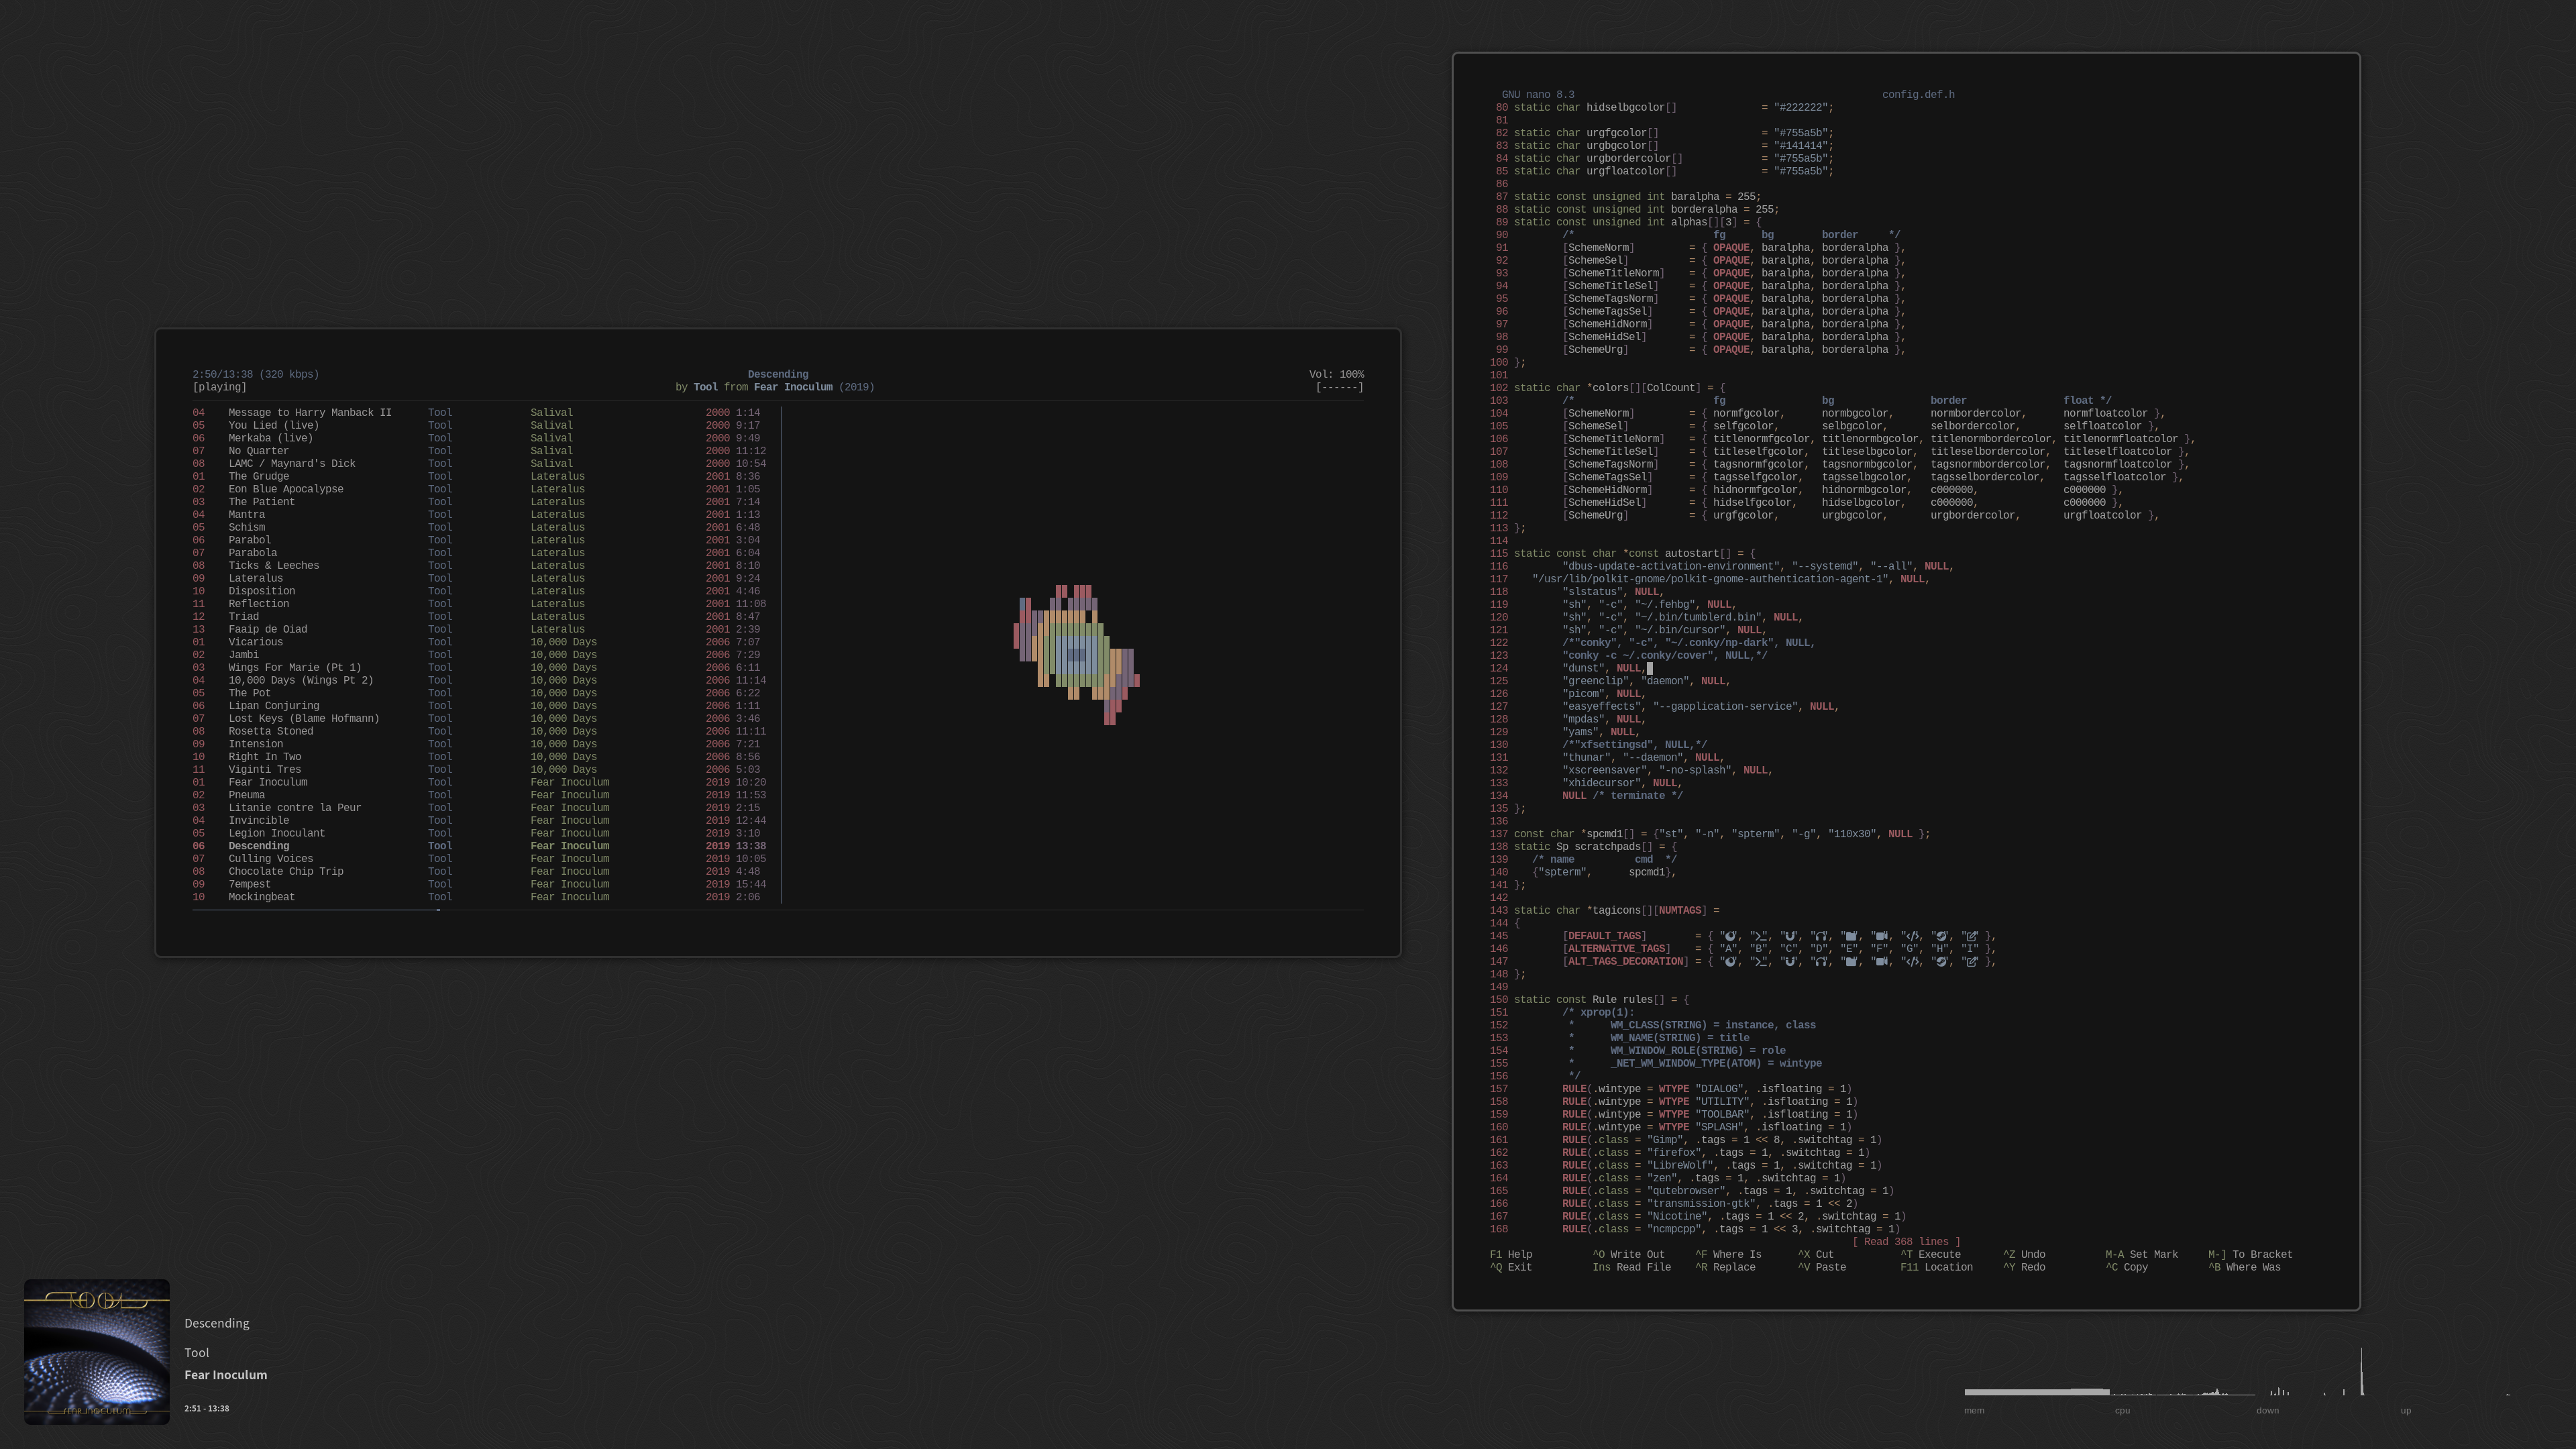Click the [playing] status in the player header

tap(219, 387)
